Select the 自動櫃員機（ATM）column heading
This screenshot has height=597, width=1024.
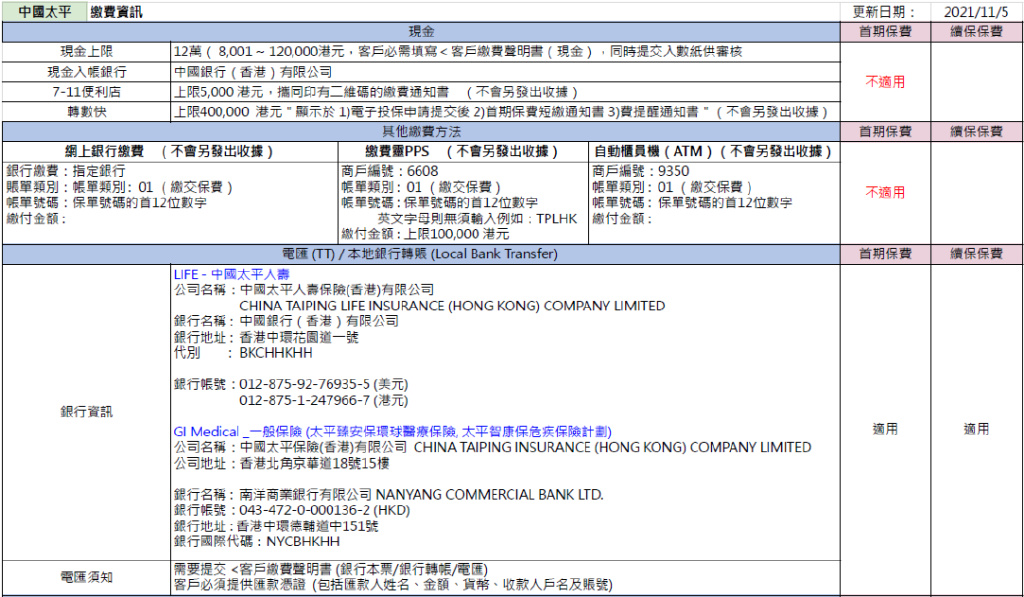pos(714,152)
